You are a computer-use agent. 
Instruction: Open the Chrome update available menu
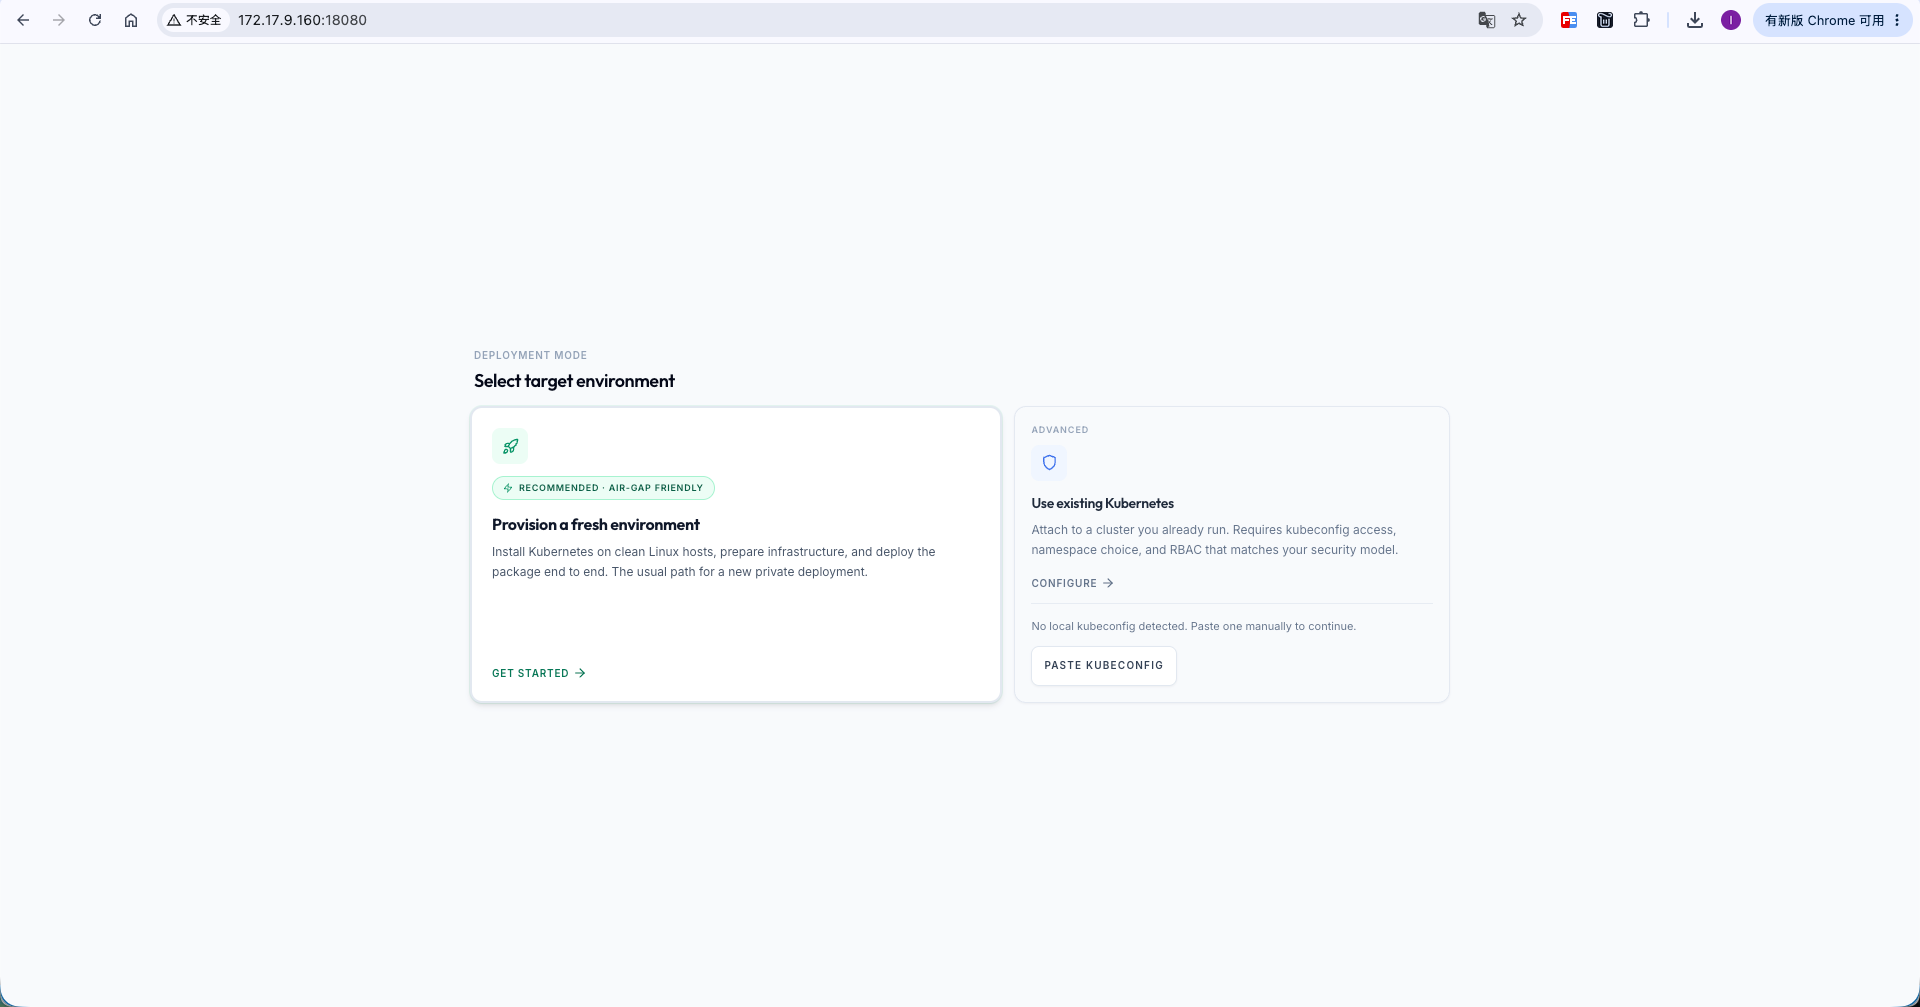pyautogui.click(x=1832, y=20)
